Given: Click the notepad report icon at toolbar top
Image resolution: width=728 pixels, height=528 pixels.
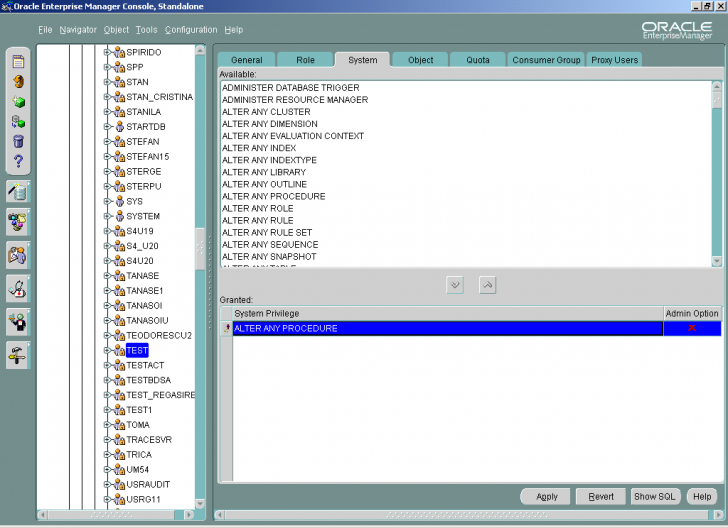Looking at the screenshot, I should pos(18,61).
